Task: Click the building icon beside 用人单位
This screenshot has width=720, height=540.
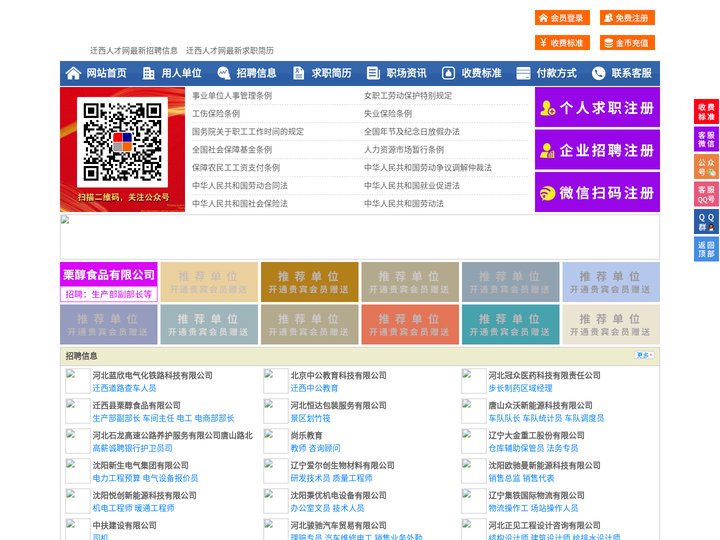Action: coord(148,73)
